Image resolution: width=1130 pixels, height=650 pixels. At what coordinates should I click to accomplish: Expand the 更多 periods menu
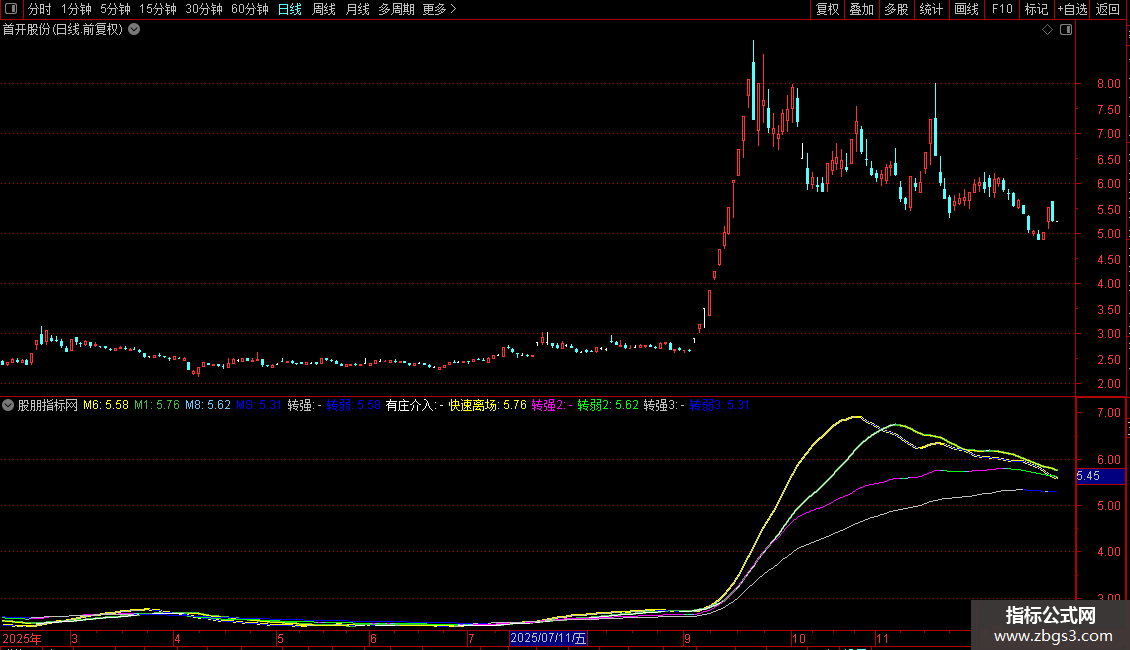tap(439, 9)
